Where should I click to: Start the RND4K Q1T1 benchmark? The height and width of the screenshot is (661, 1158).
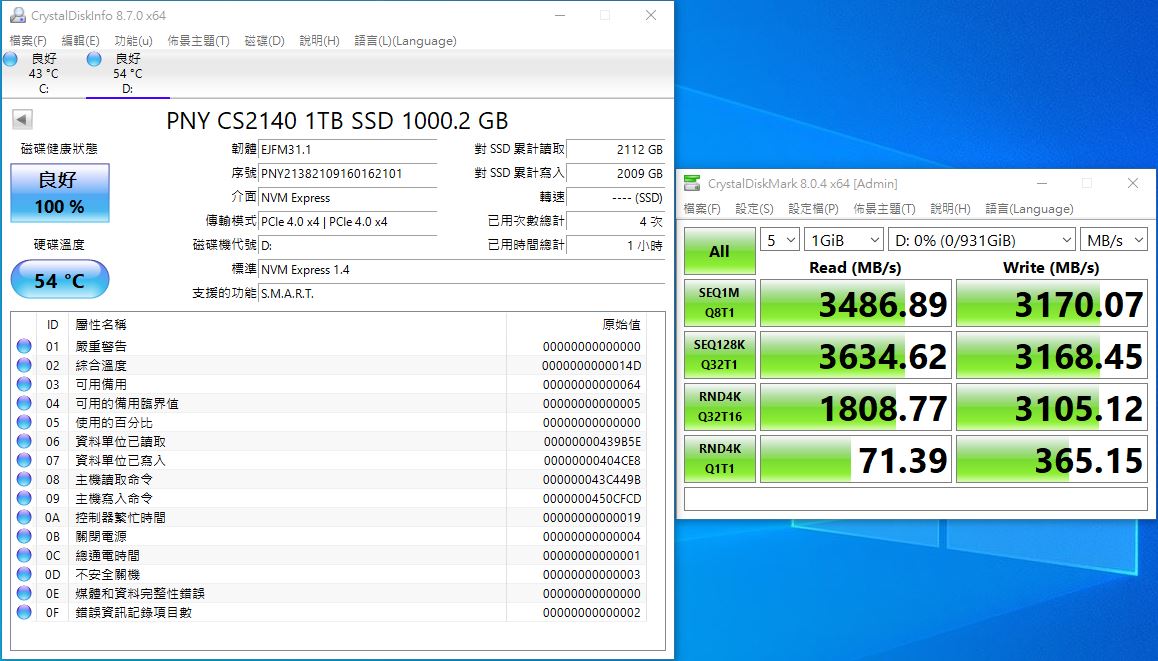tap(719, 458)
